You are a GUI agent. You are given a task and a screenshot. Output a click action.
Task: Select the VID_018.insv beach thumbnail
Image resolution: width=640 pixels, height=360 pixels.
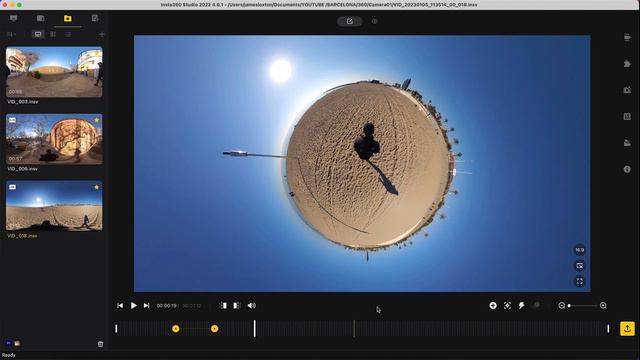54,206
